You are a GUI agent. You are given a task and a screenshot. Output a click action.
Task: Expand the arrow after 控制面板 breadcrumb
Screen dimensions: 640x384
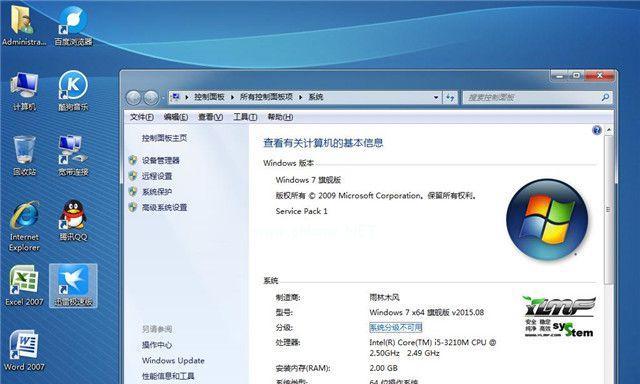pos(232,97)
